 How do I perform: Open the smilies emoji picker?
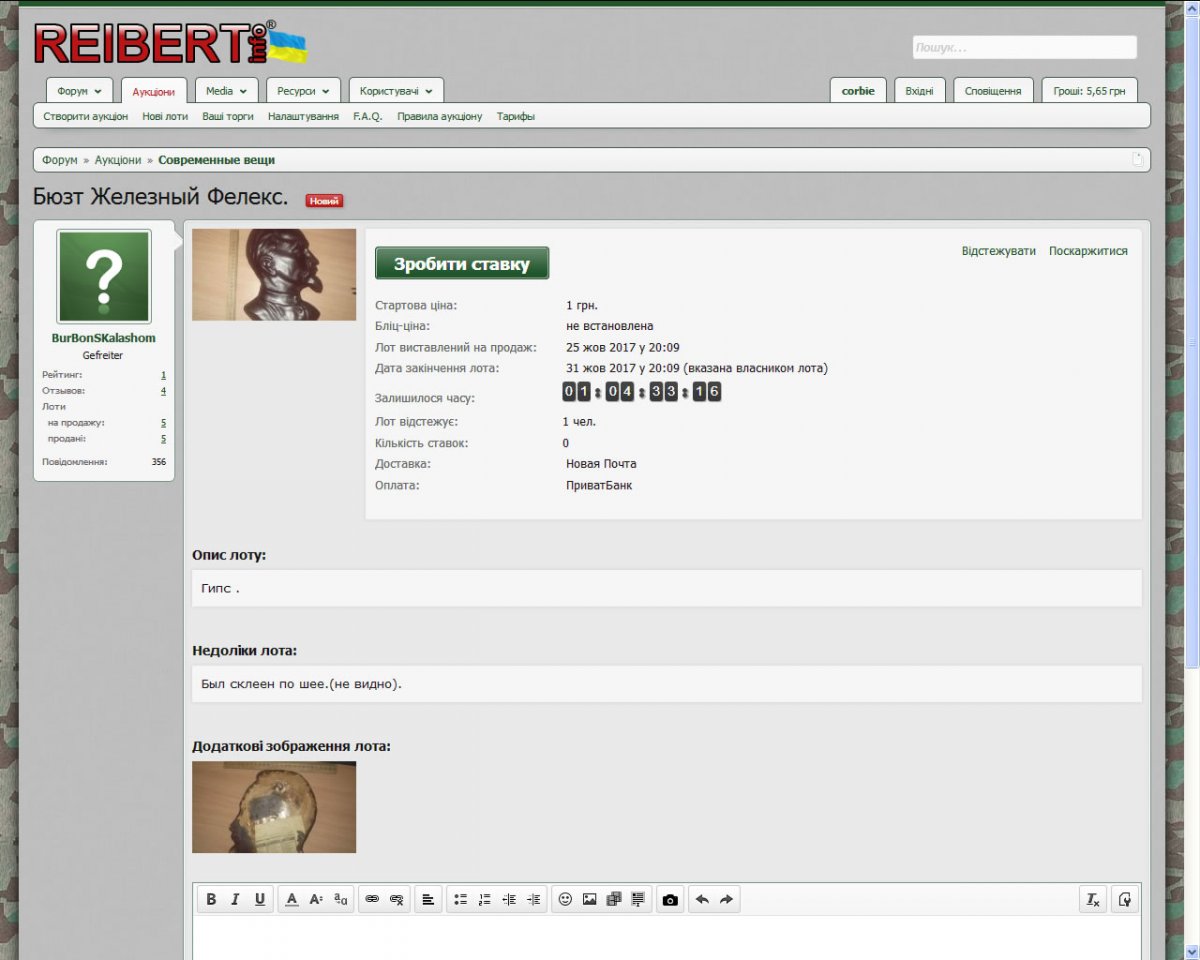click(x=565, y=900)
